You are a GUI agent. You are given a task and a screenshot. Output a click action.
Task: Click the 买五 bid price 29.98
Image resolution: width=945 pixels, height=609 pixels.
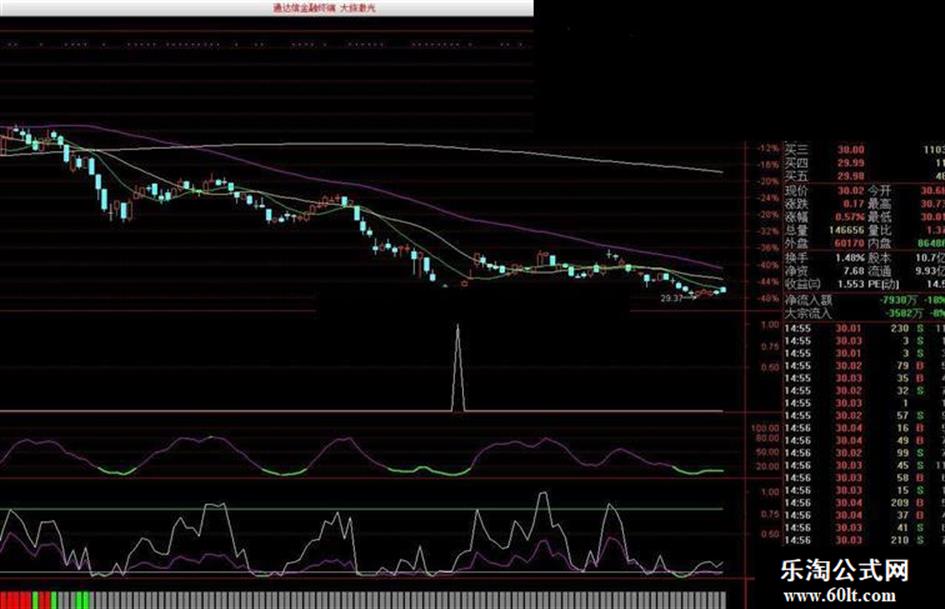tap(851, 176)
